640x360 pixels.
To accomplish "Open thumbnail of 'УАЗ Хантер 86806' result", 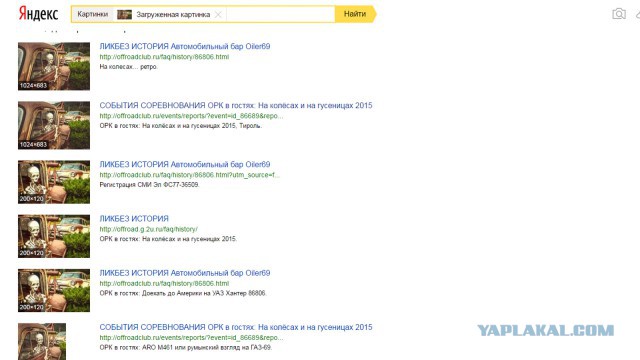I will click(x=54, y=290).
